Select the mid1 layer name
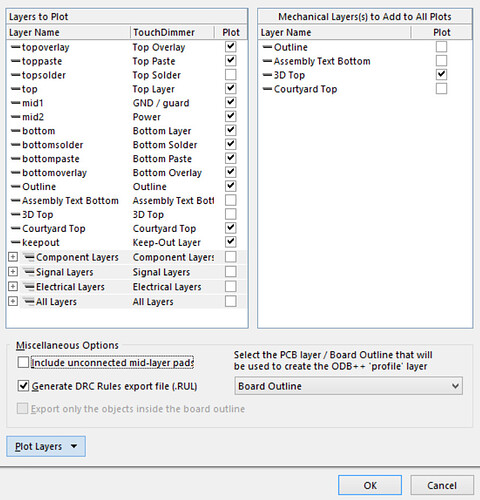Screen dimensions: 480x500 [33, 103]
